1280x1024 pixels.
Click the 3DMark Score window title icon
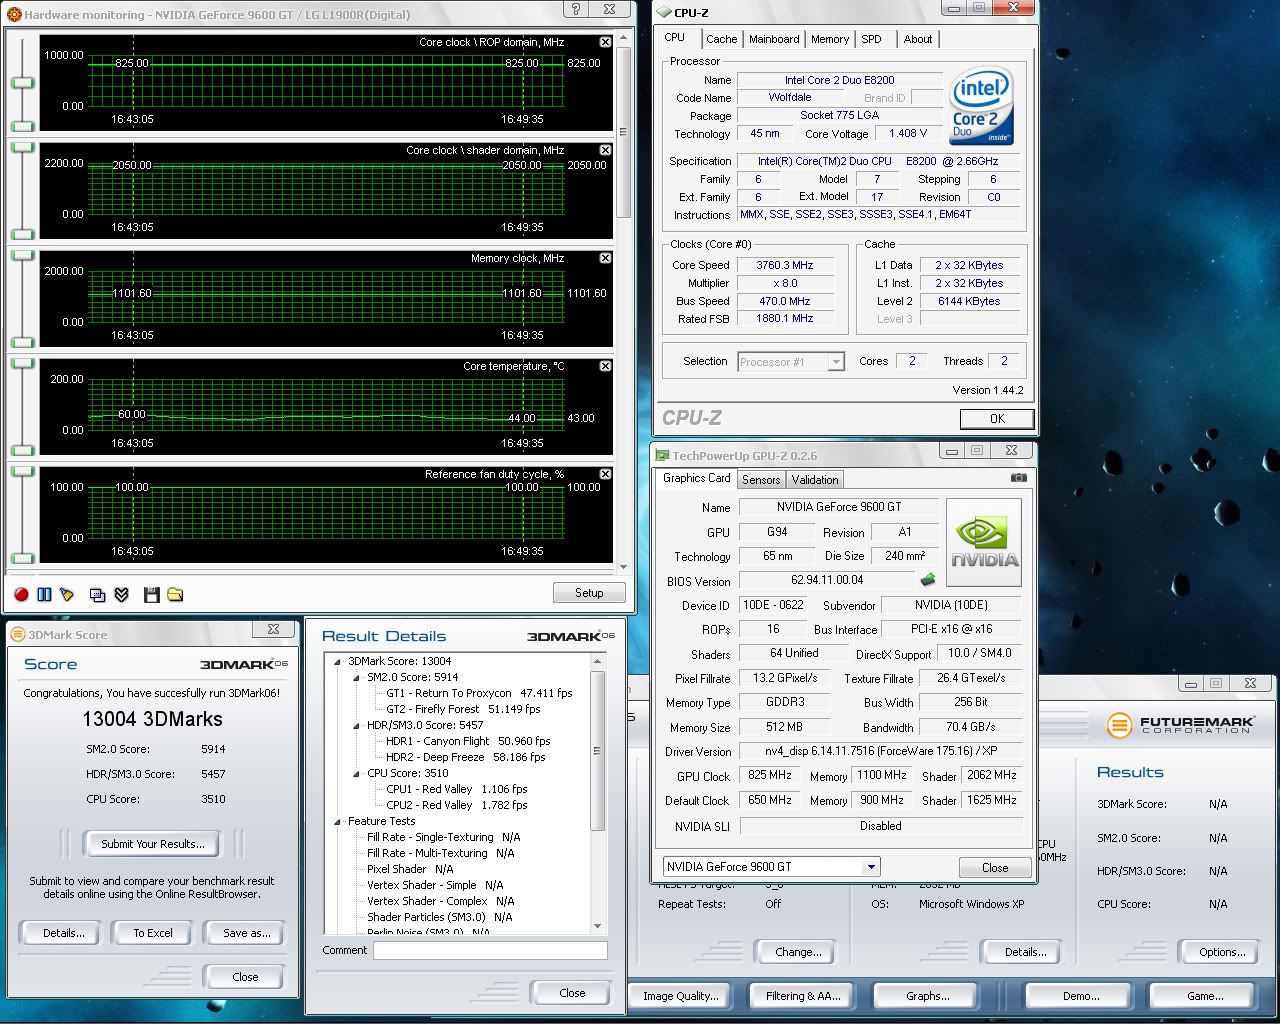tap(18, 634)
